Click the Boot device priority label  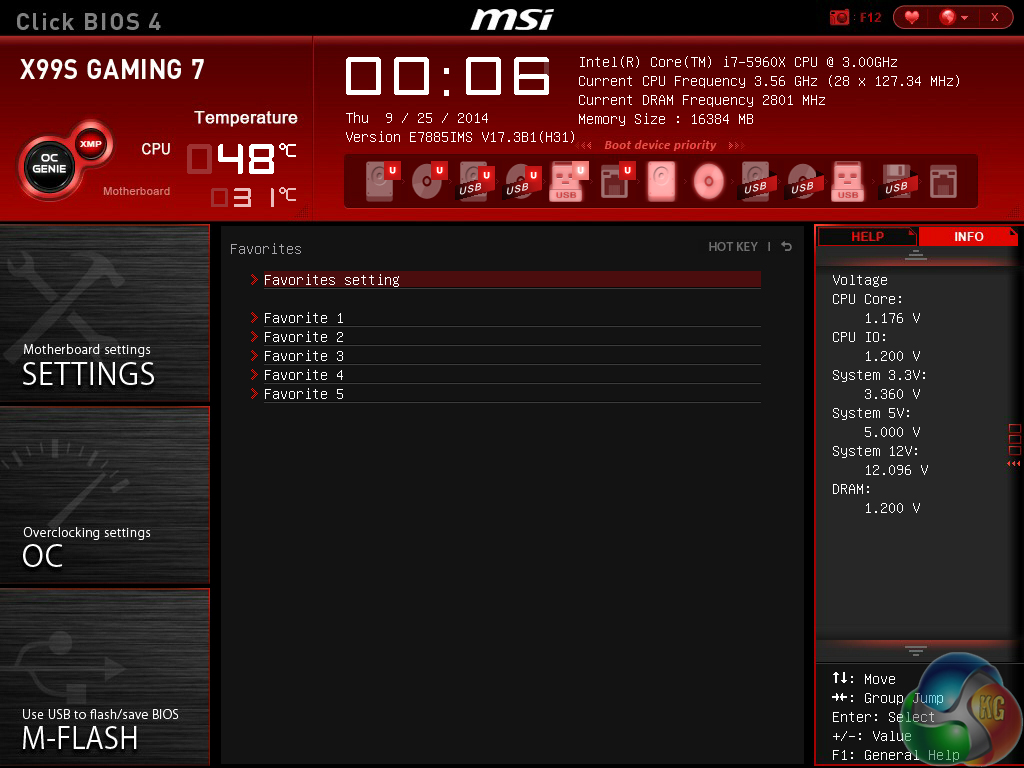pyautogui.click(x=660, y=145)
